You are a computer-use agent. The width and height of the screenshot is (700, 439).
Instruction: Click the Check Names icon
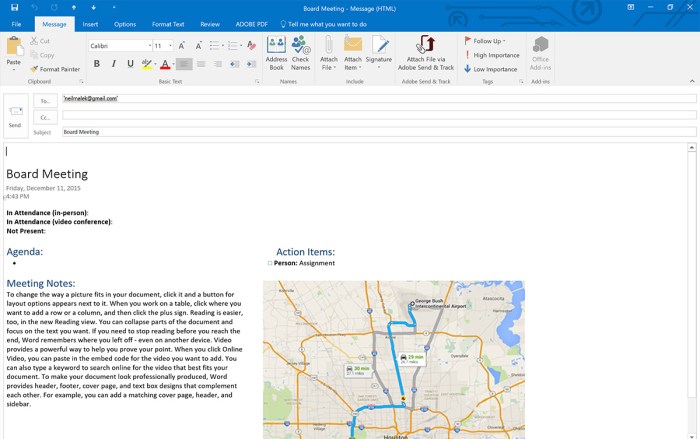pyautogui.click(x=300, y=52)
